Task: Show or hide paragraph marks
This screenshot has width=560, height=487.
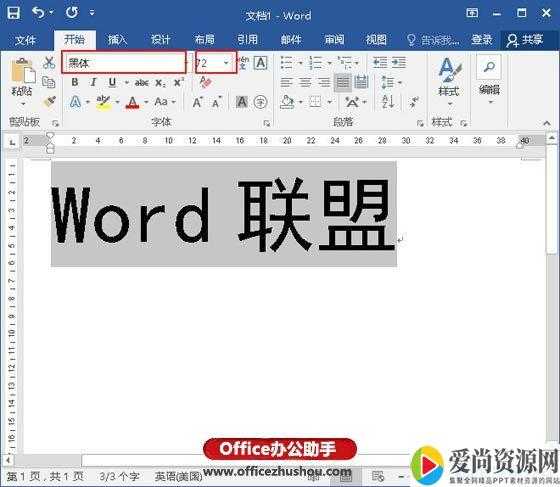Action: click(414, 102)
